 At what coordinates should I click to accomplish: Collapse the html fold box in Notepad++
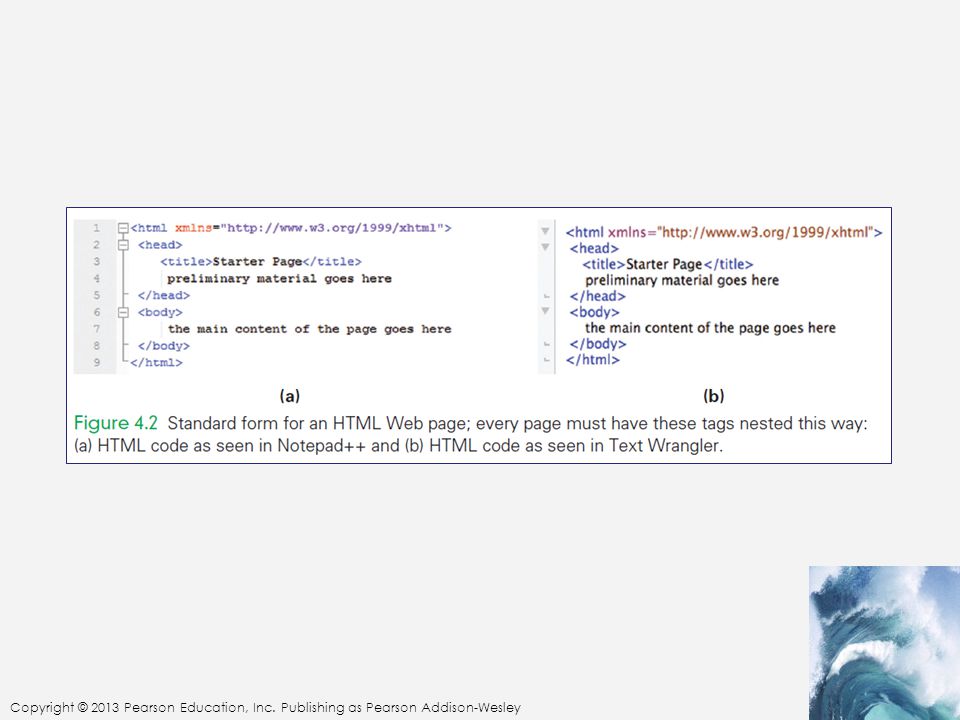tap(123, 228)
